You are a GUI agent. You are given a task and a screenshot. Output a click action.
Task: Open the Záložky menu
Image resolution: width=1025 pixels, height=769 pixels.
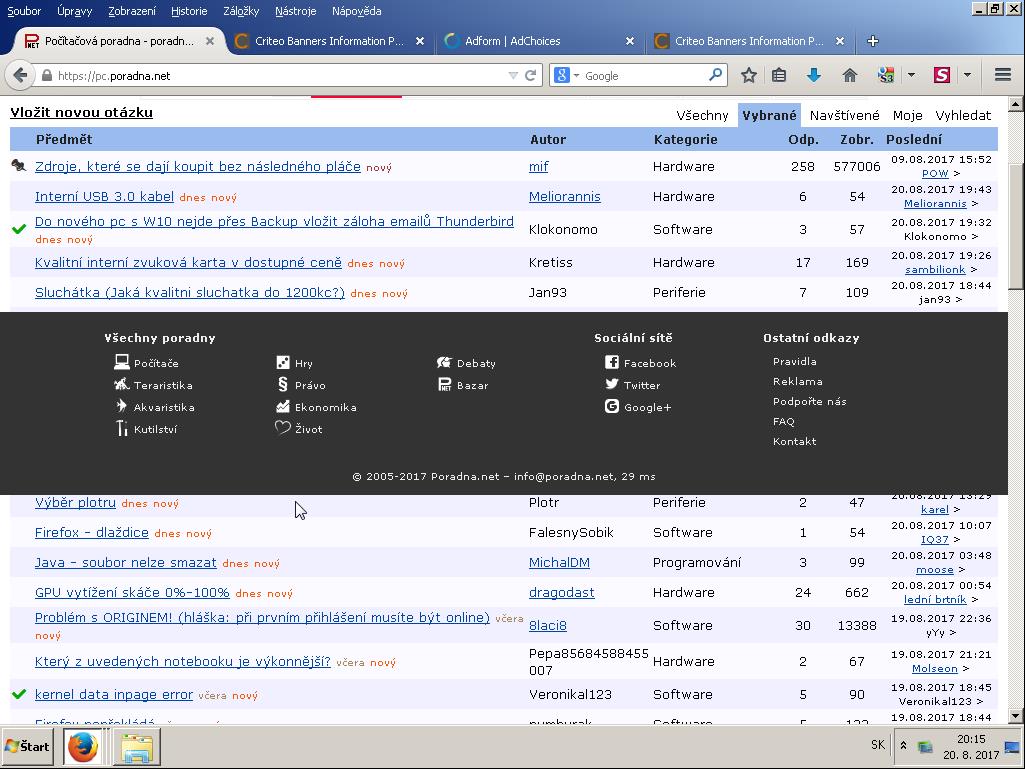coord(240,11)
